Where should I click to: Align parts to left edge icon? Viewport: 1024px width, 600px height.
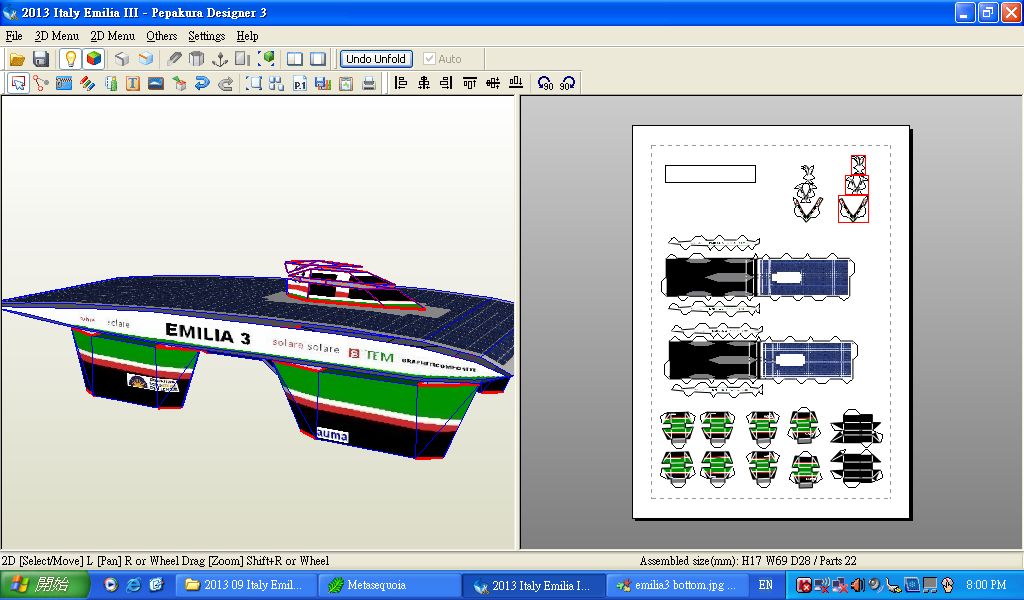pyautogui.click(x=401, y=84)
